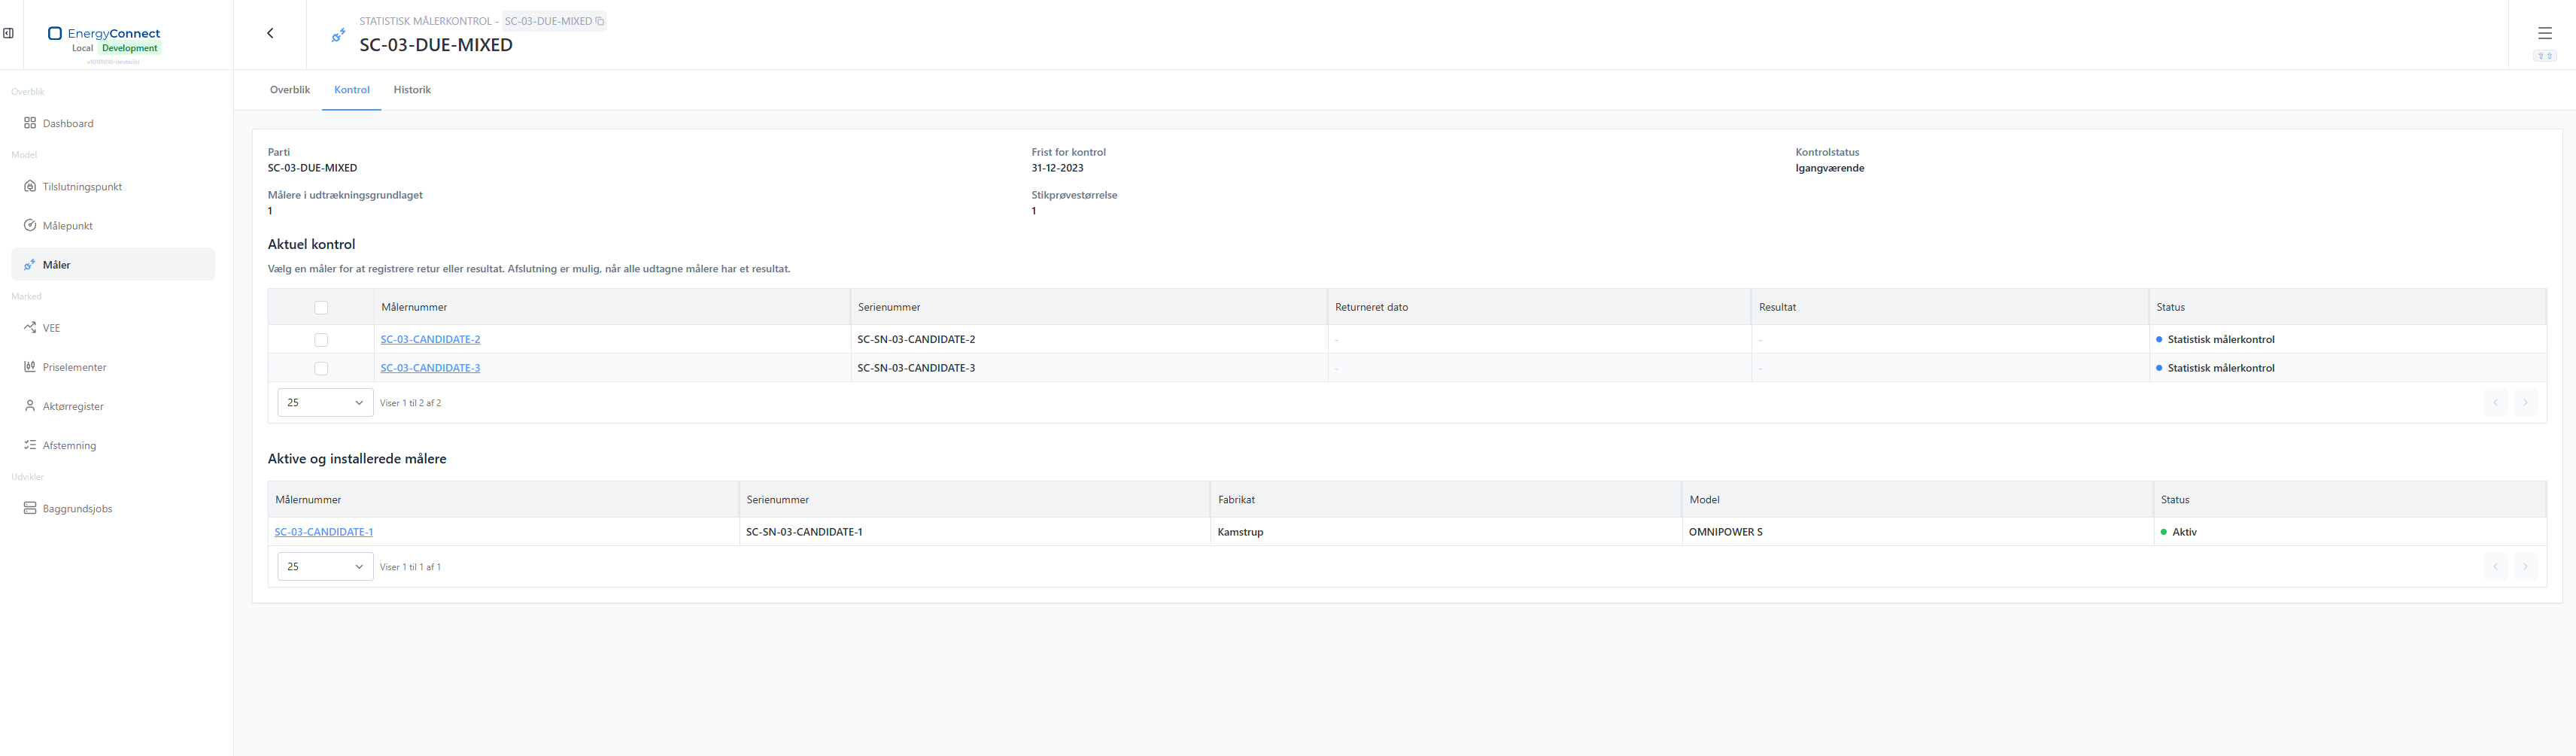Check the SC-03-CANDIDATE-2 row checkbox
2576x756 pixels.
pos(321,340)
